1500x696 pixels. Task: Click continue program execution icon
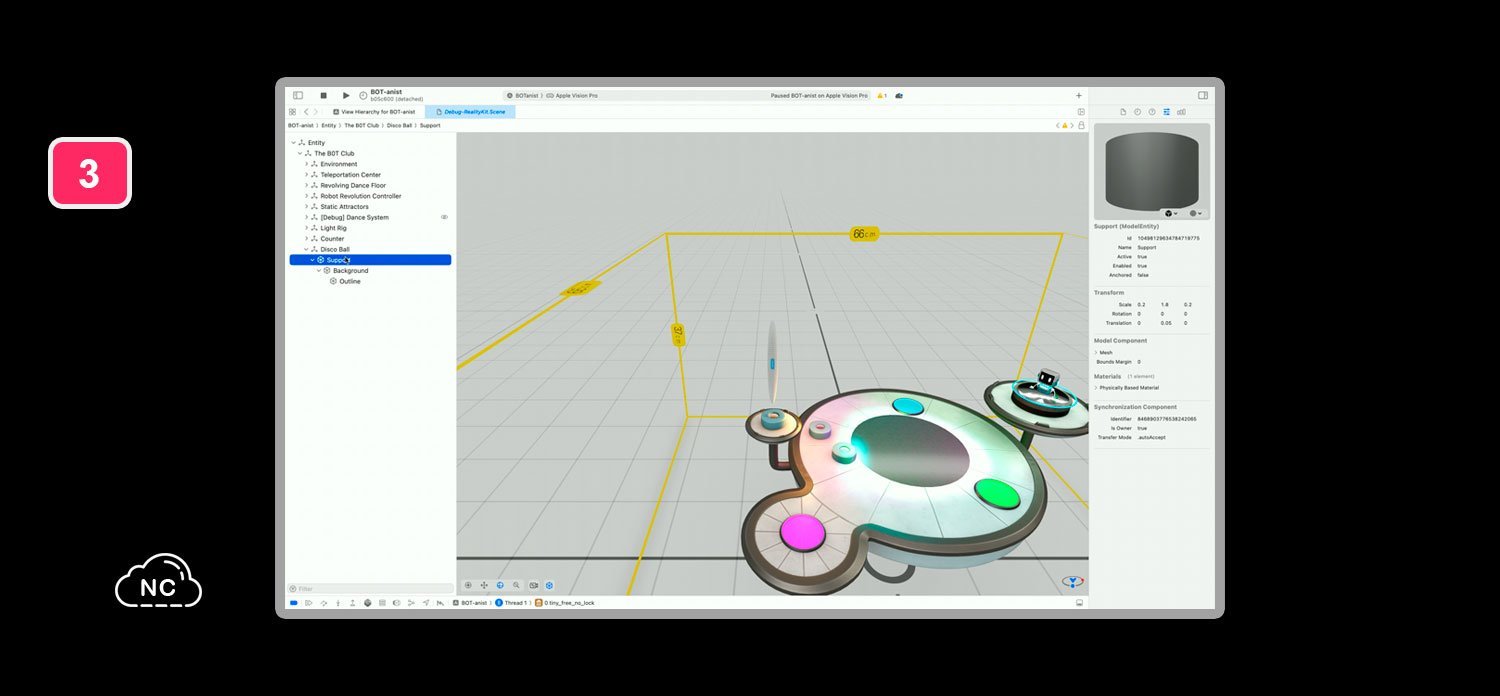[309, 603]
